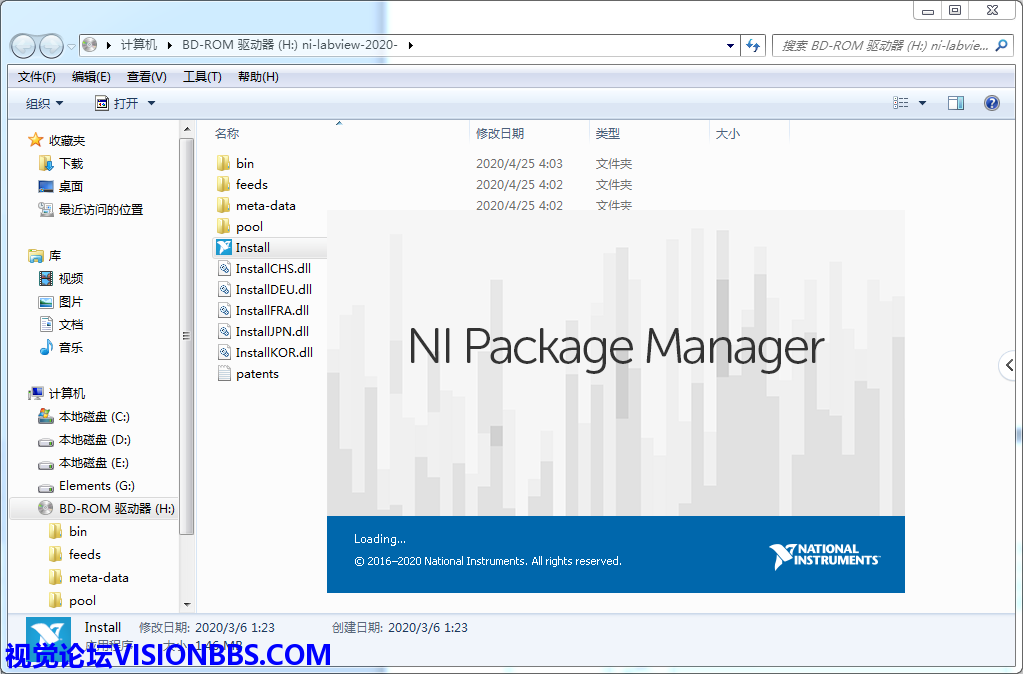Click the navigation pane vertical scrollbar
The width and height of the screenshot is (1023, 674).
[187, 336]
